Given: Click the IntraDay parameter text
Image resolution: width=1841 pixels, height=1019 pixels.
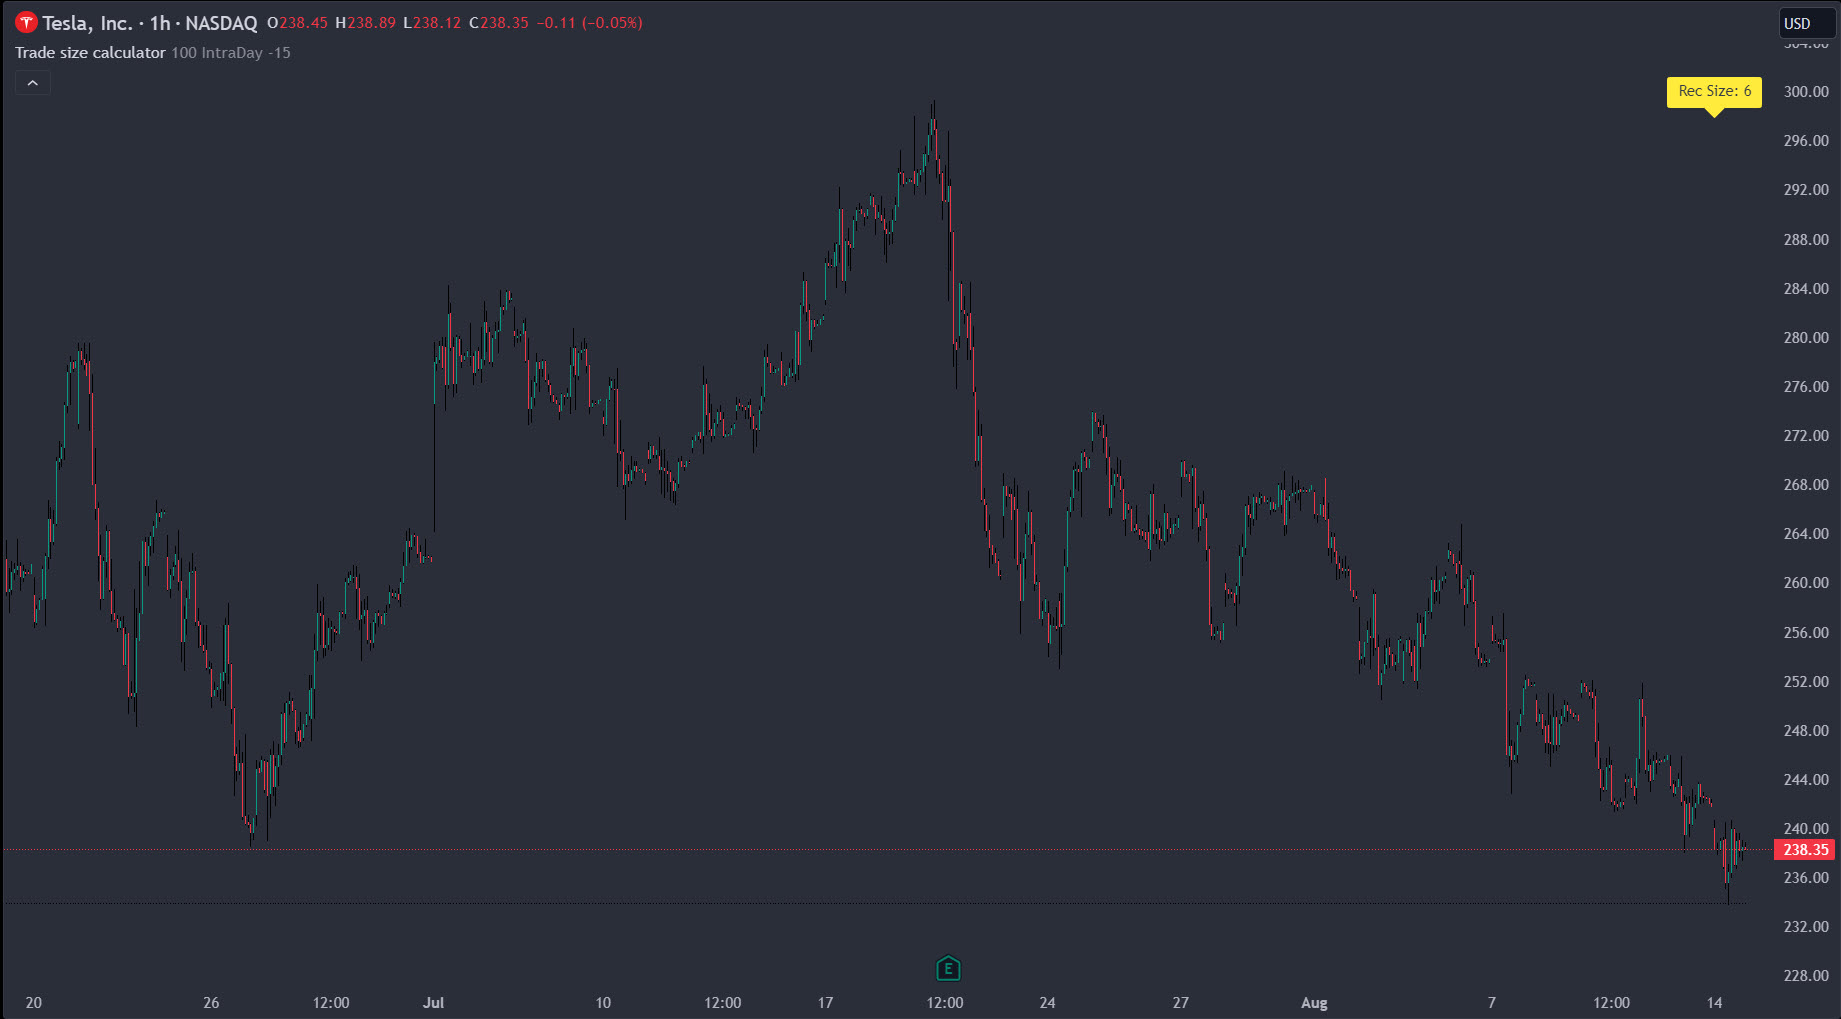Looking at the screenshot, I should [x=231, y=52].
